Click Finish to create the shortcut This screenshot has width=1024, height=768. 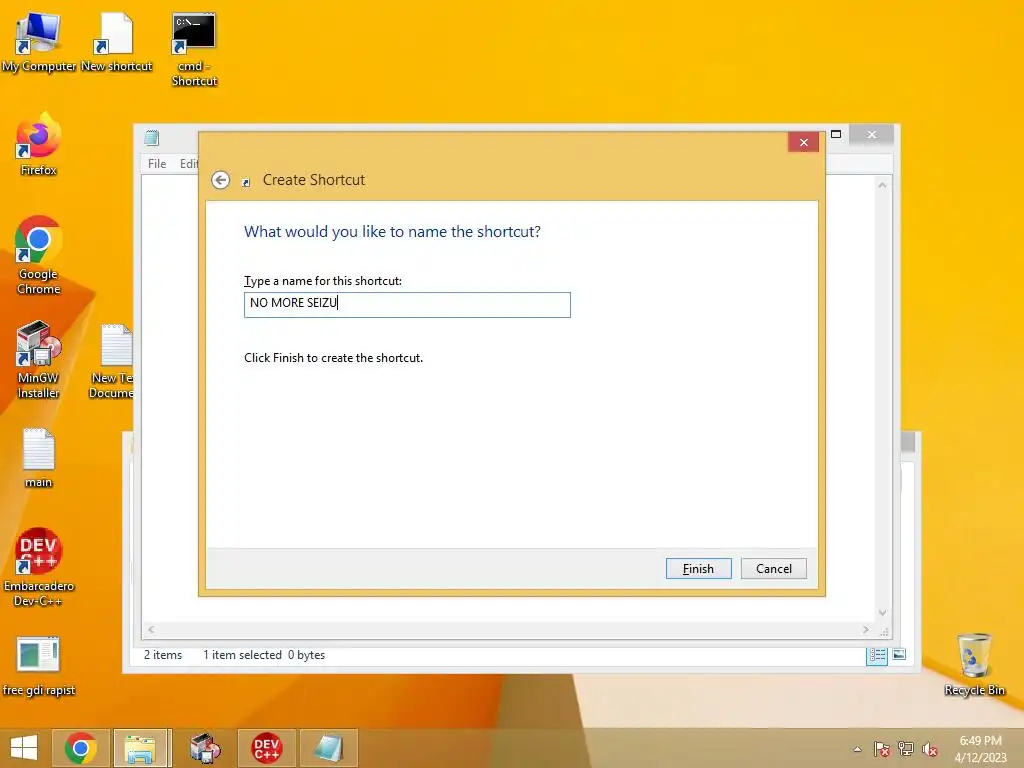(698, 569)
